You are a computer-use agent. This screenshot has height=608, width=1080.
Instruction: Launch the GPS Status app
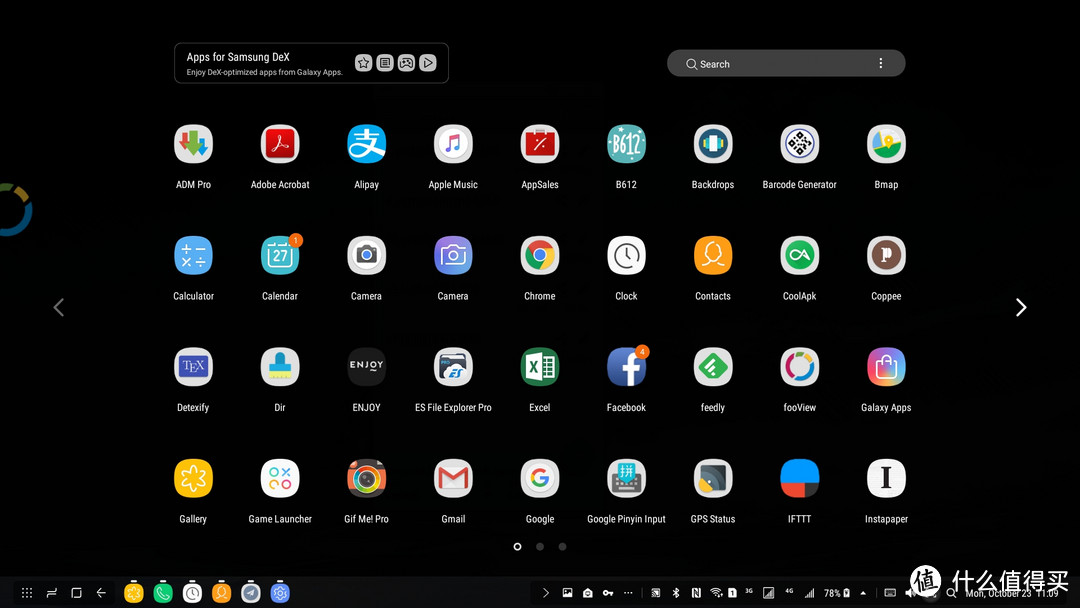pyautogui.click(x=713, y=478)
